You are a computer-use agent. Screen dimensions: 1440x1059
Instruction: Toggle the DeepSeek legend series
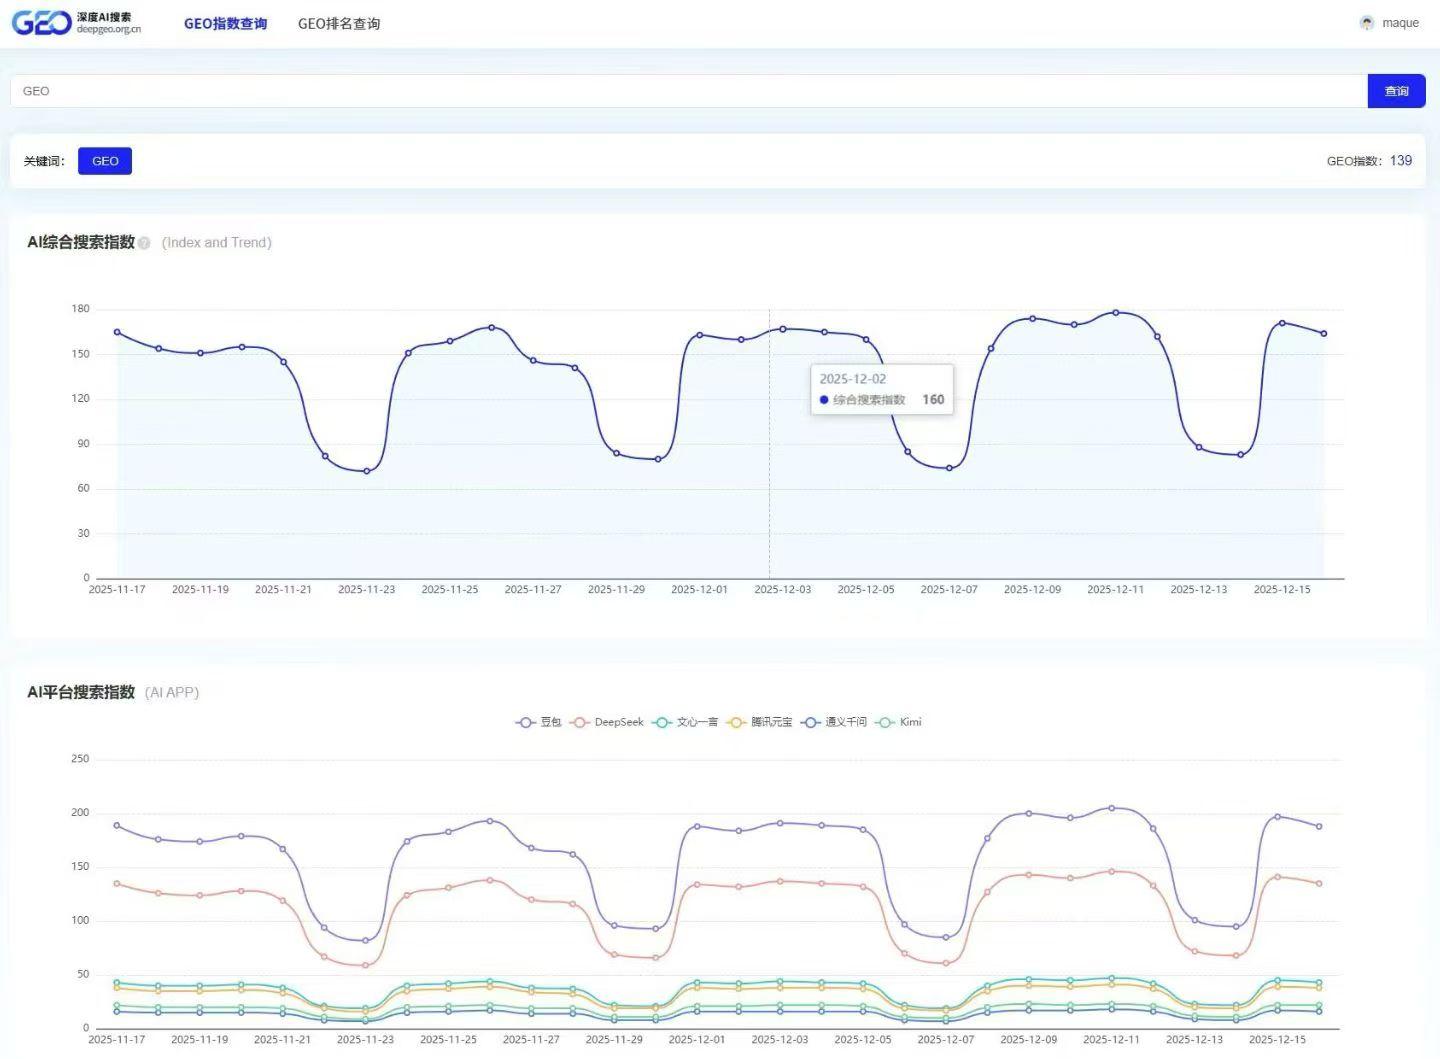[x=607, y=722]
